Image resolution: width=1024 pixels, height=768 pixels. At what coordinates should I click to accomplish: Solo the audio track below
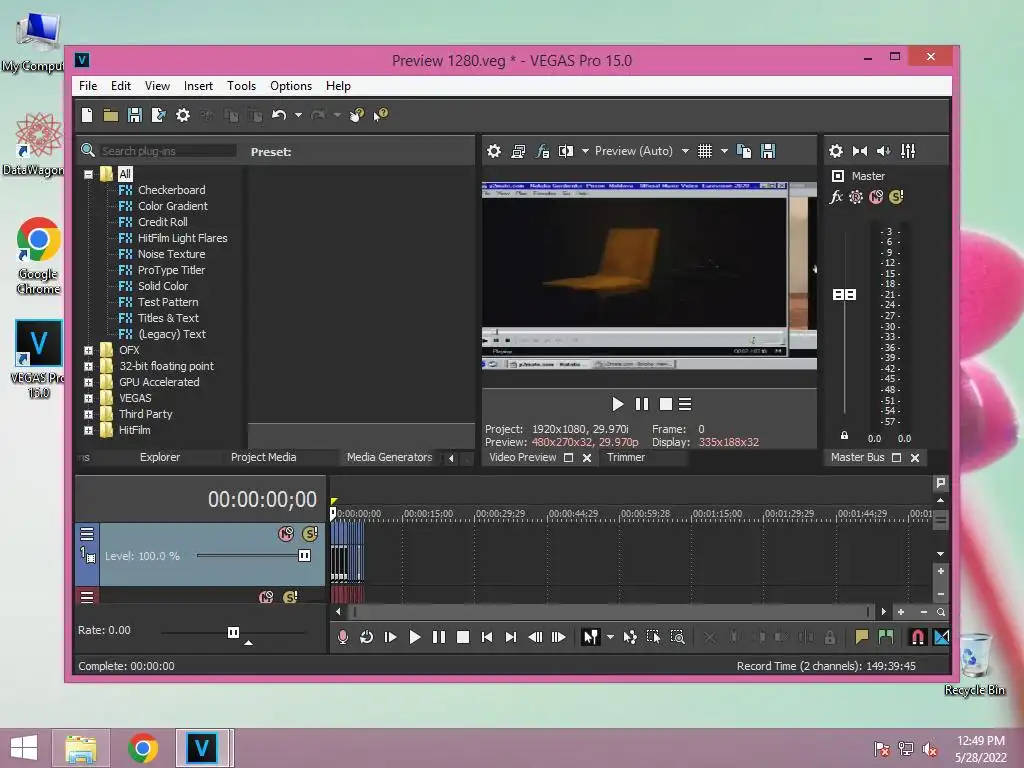pyautogui.click(x=290, y=597)
